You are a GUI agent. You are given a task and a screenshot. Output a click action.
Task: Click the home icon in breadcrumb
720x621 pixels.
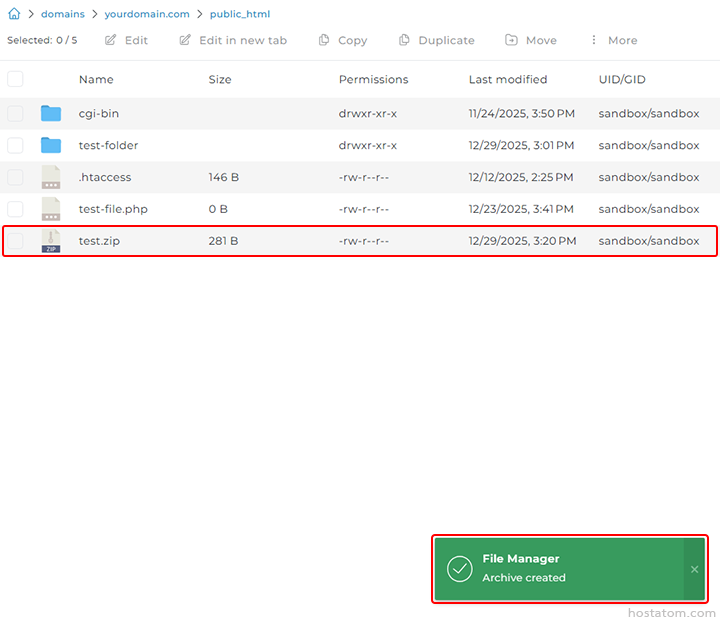tap(14, 14)
